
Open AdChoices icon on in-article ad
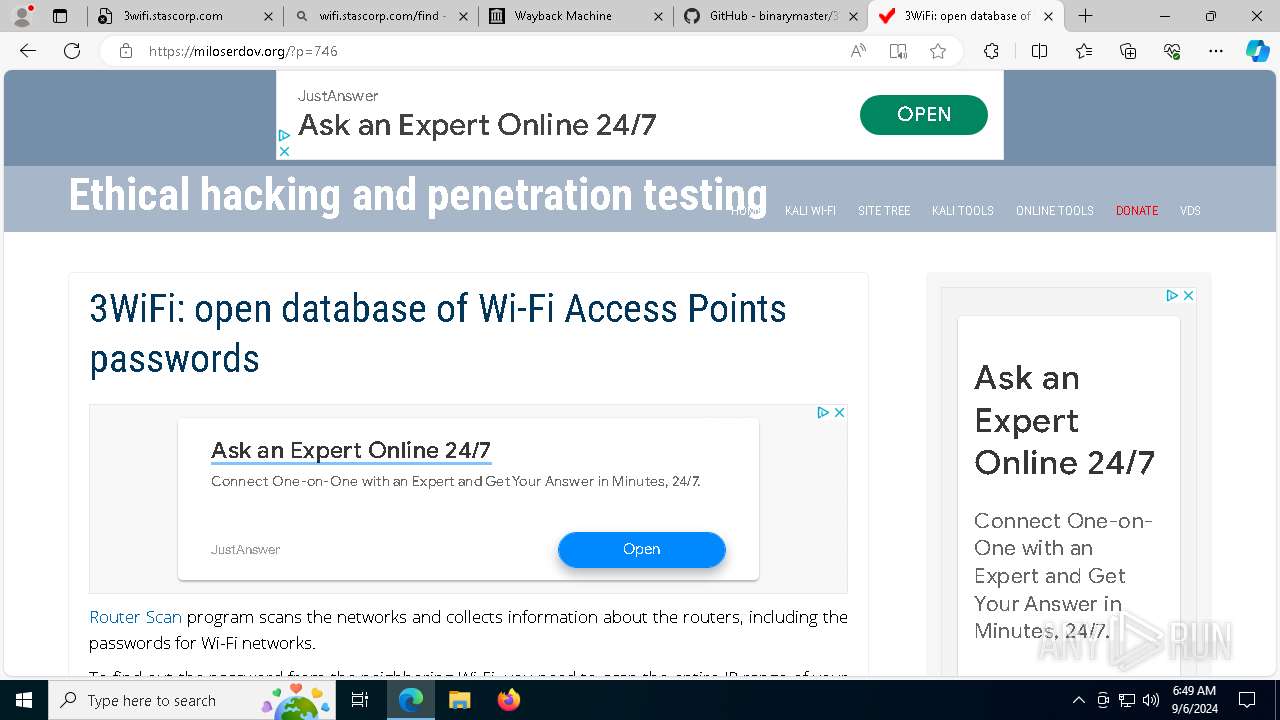click(x=823, y=412)
